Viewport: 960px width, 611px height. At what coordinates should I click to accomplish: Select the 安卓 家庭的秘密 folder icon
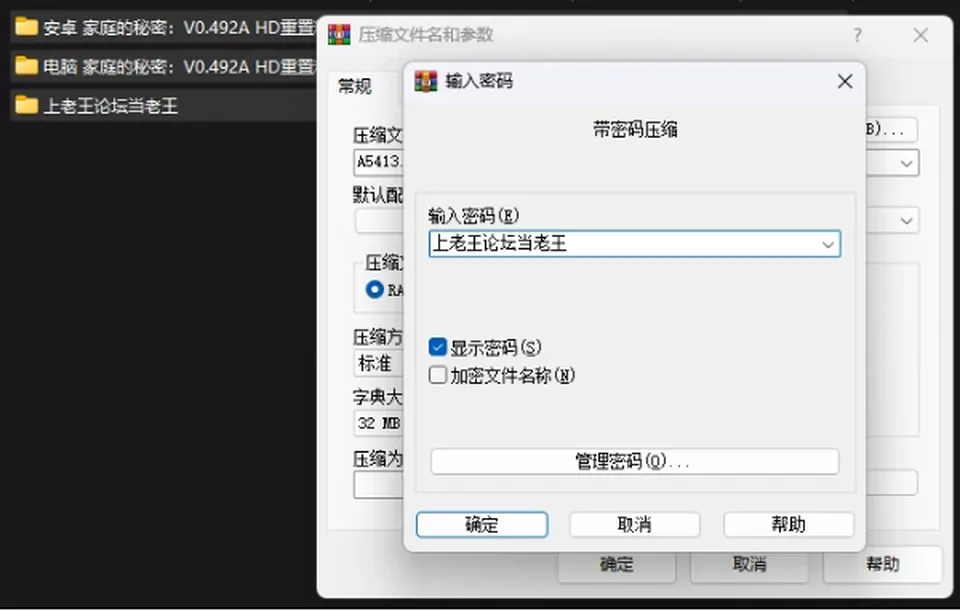tap(26, 27)
